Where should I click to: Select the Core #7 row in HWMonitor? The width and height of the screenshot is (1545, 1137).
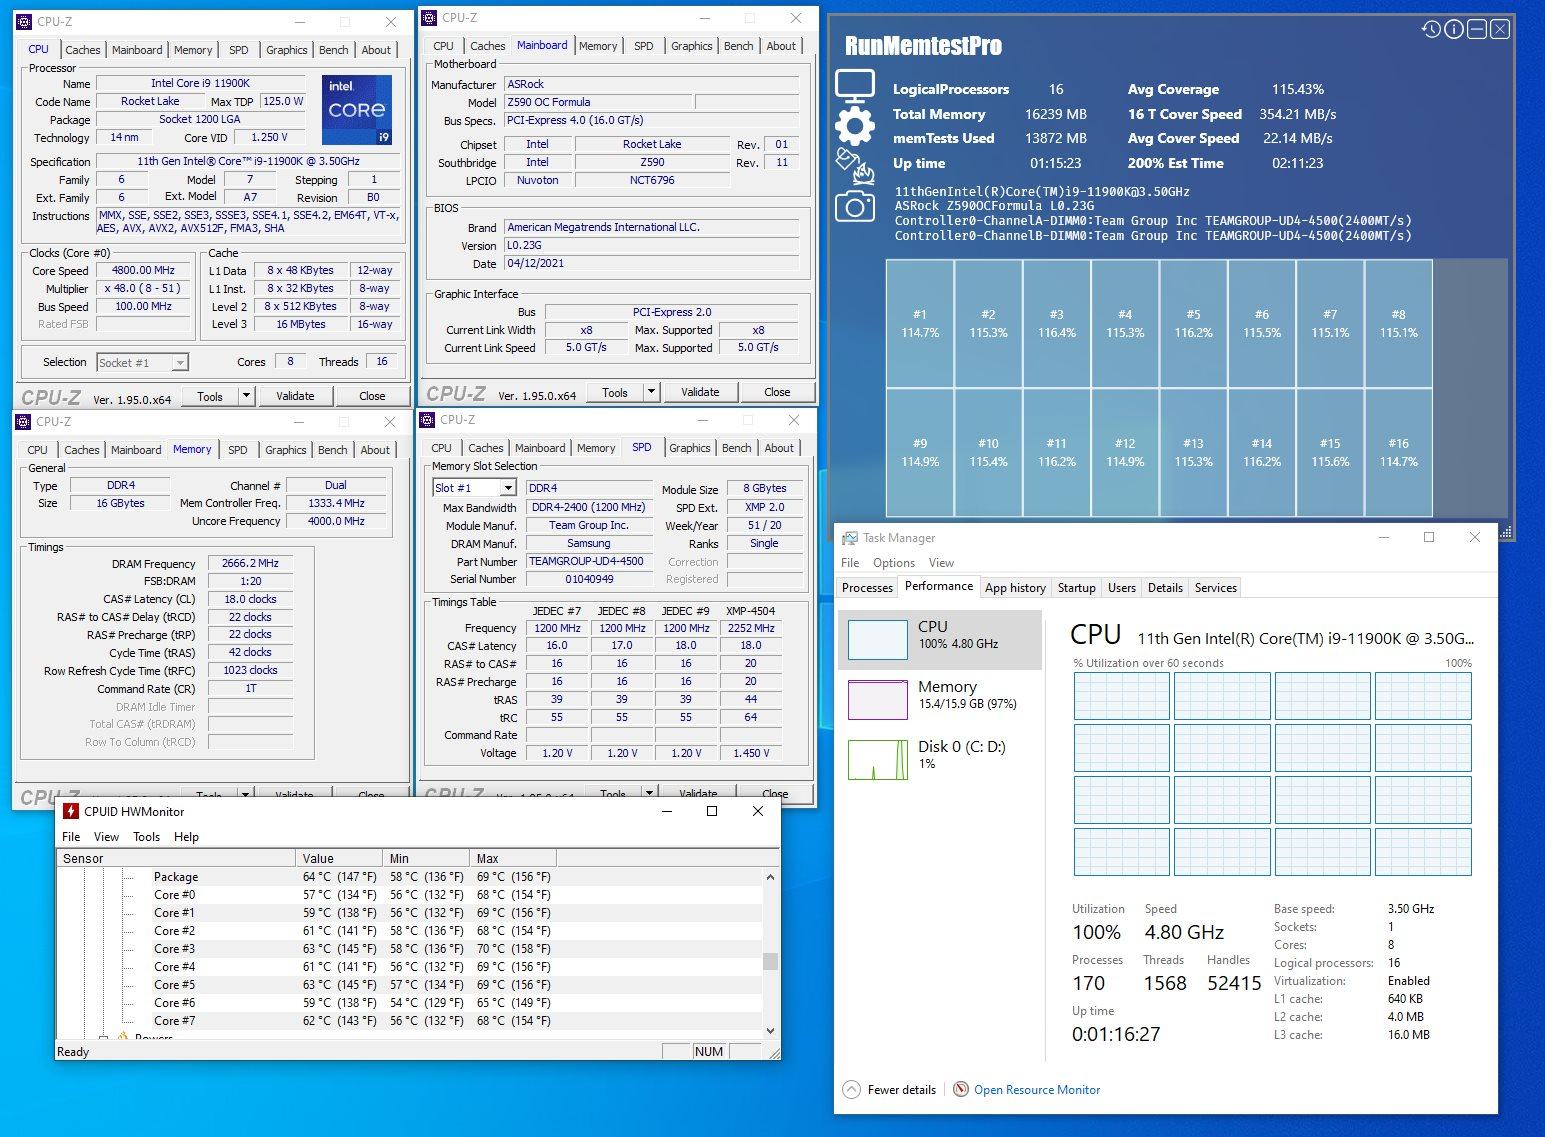(x=409, y=1021)
